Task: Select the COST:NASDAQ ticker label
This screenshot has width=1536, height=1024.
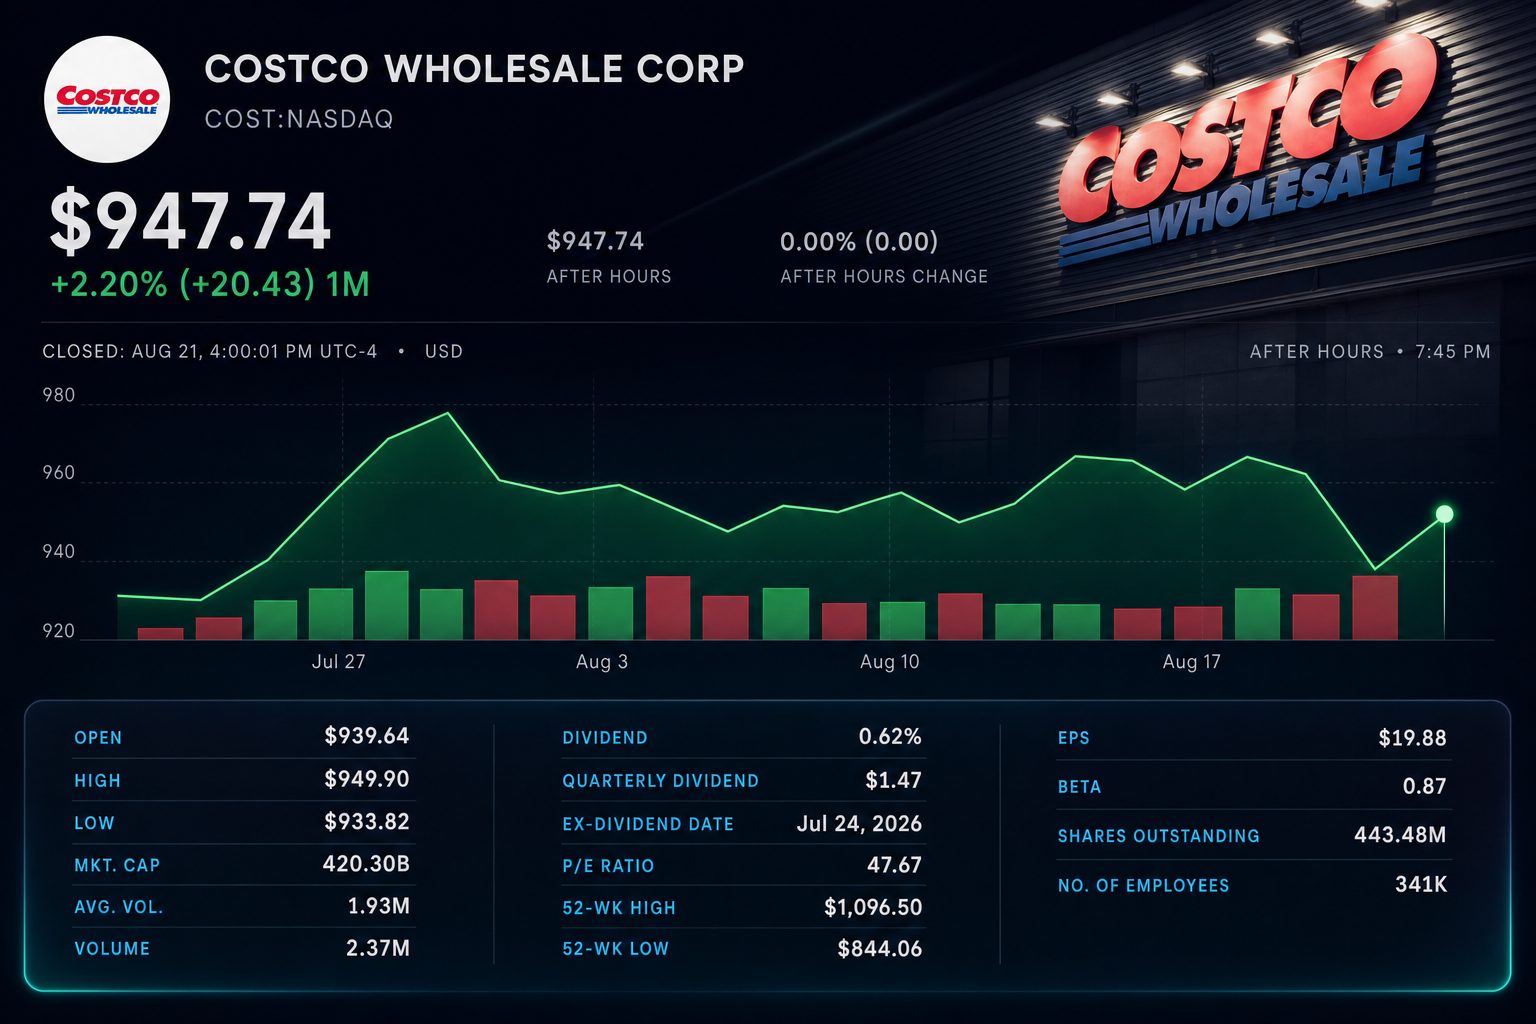Action: (x=299, y=119)
